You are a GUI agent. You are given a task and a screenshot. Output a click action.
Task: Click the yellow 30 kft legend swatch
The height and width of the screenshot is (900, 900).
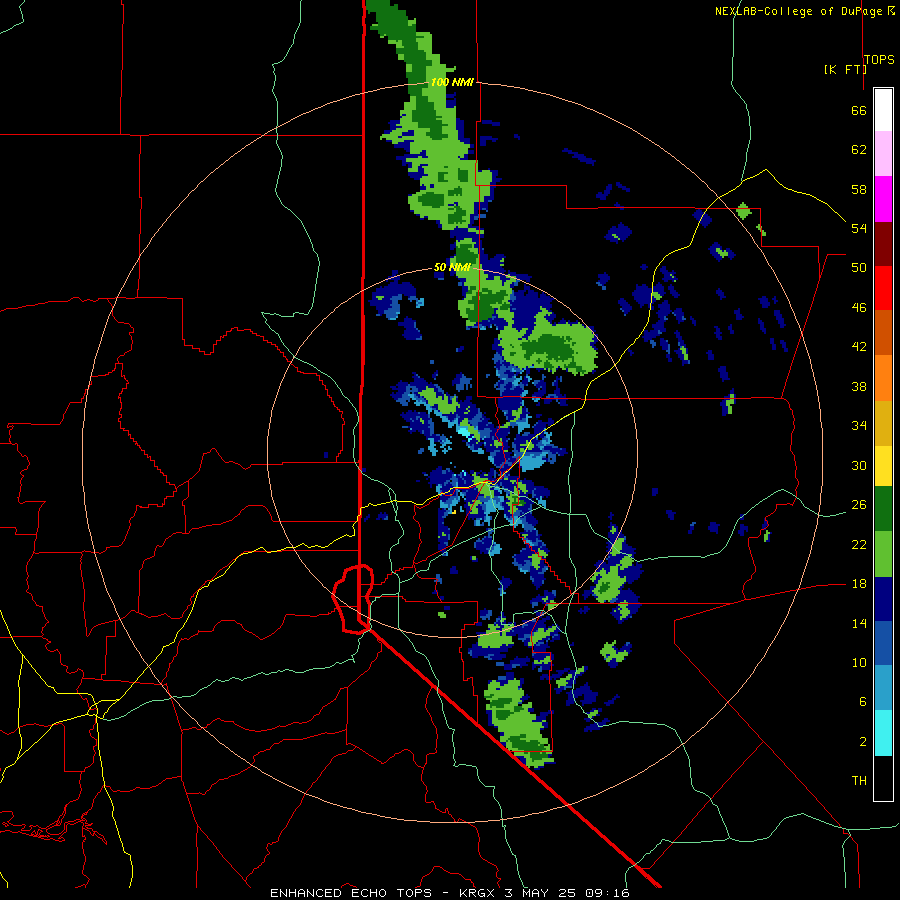[883, 465]
